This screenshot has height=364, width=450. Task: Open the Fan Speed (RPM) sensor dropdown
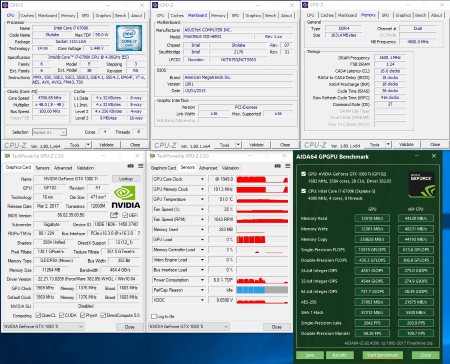pos(202,220)
